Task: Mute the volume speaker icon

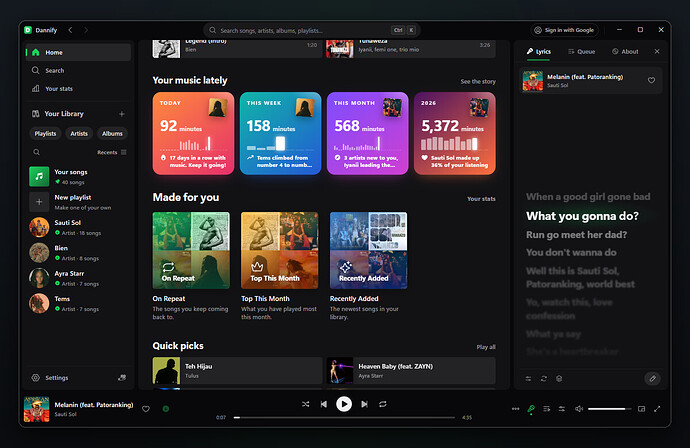Action: pos(579,409)
